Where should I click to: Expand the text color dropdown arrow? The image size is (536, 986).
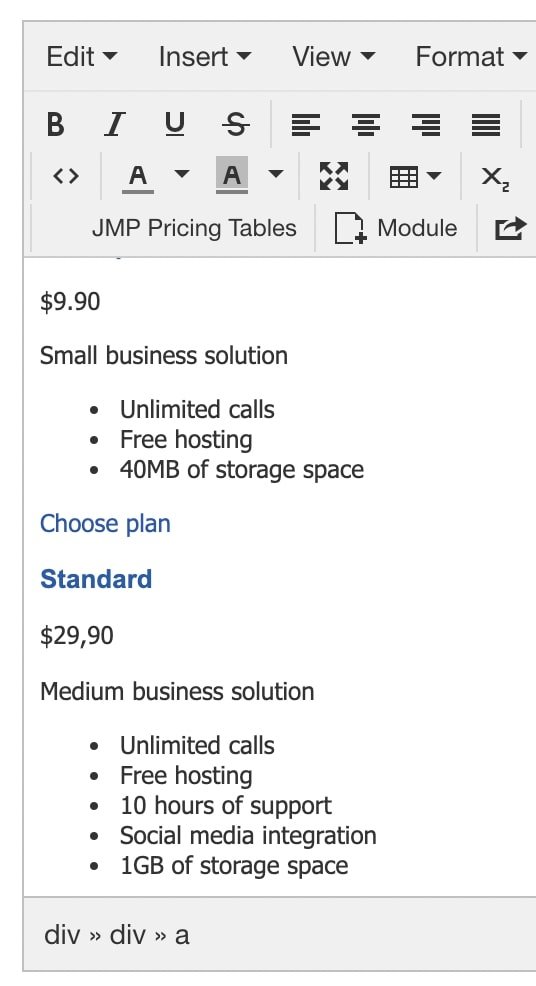click(x=182, y=174)
